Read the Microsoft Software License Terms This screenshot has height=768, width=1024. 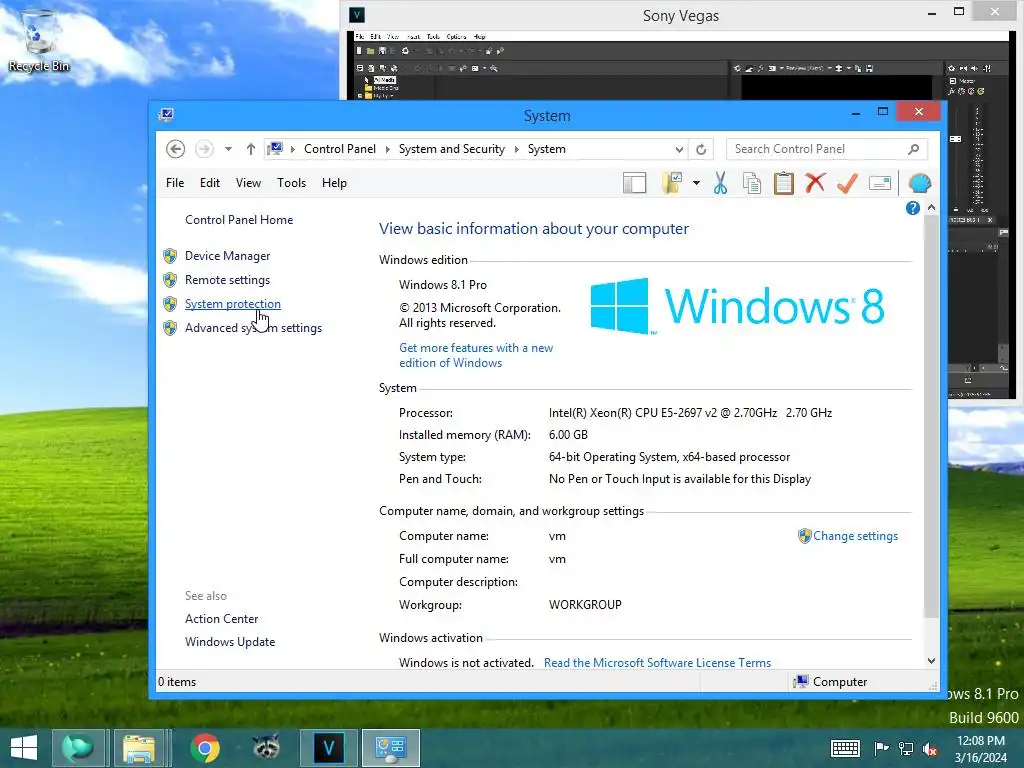coord(658,663)
